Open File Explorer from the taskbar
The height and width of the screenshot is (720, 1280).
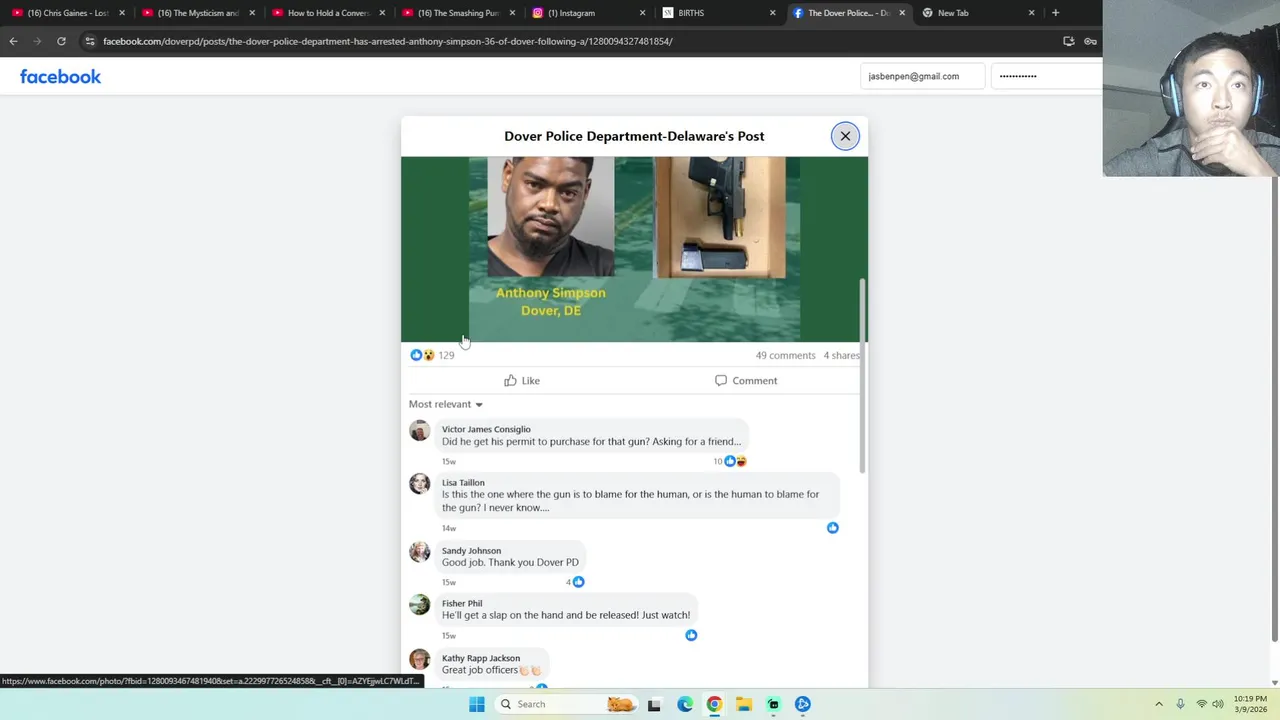[744, 704]
